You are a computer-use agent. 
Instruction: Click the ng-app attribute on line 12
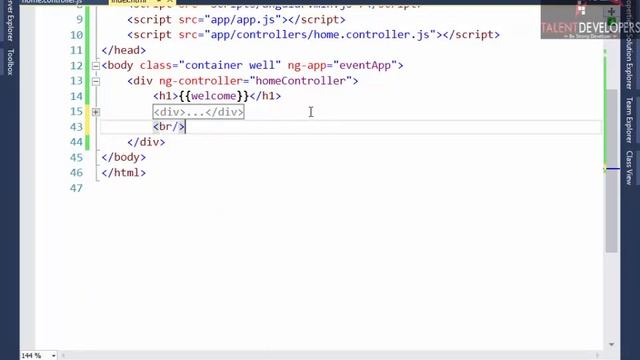307,65
